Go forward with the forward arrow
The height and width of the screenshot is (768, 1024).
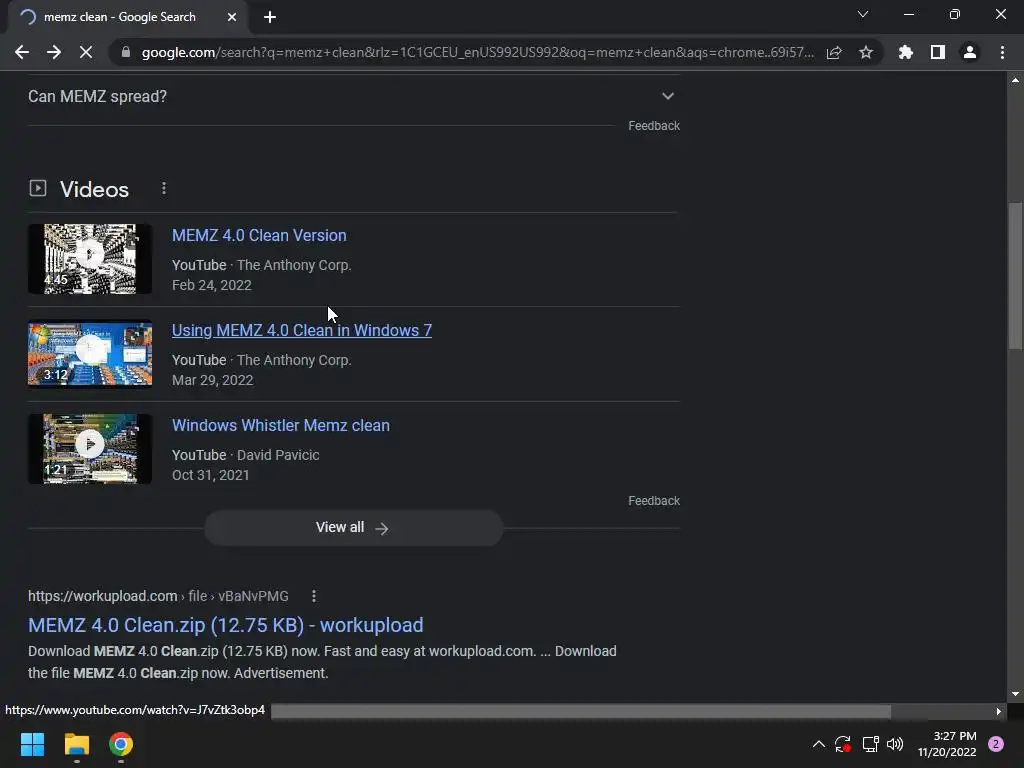[54, 52]
